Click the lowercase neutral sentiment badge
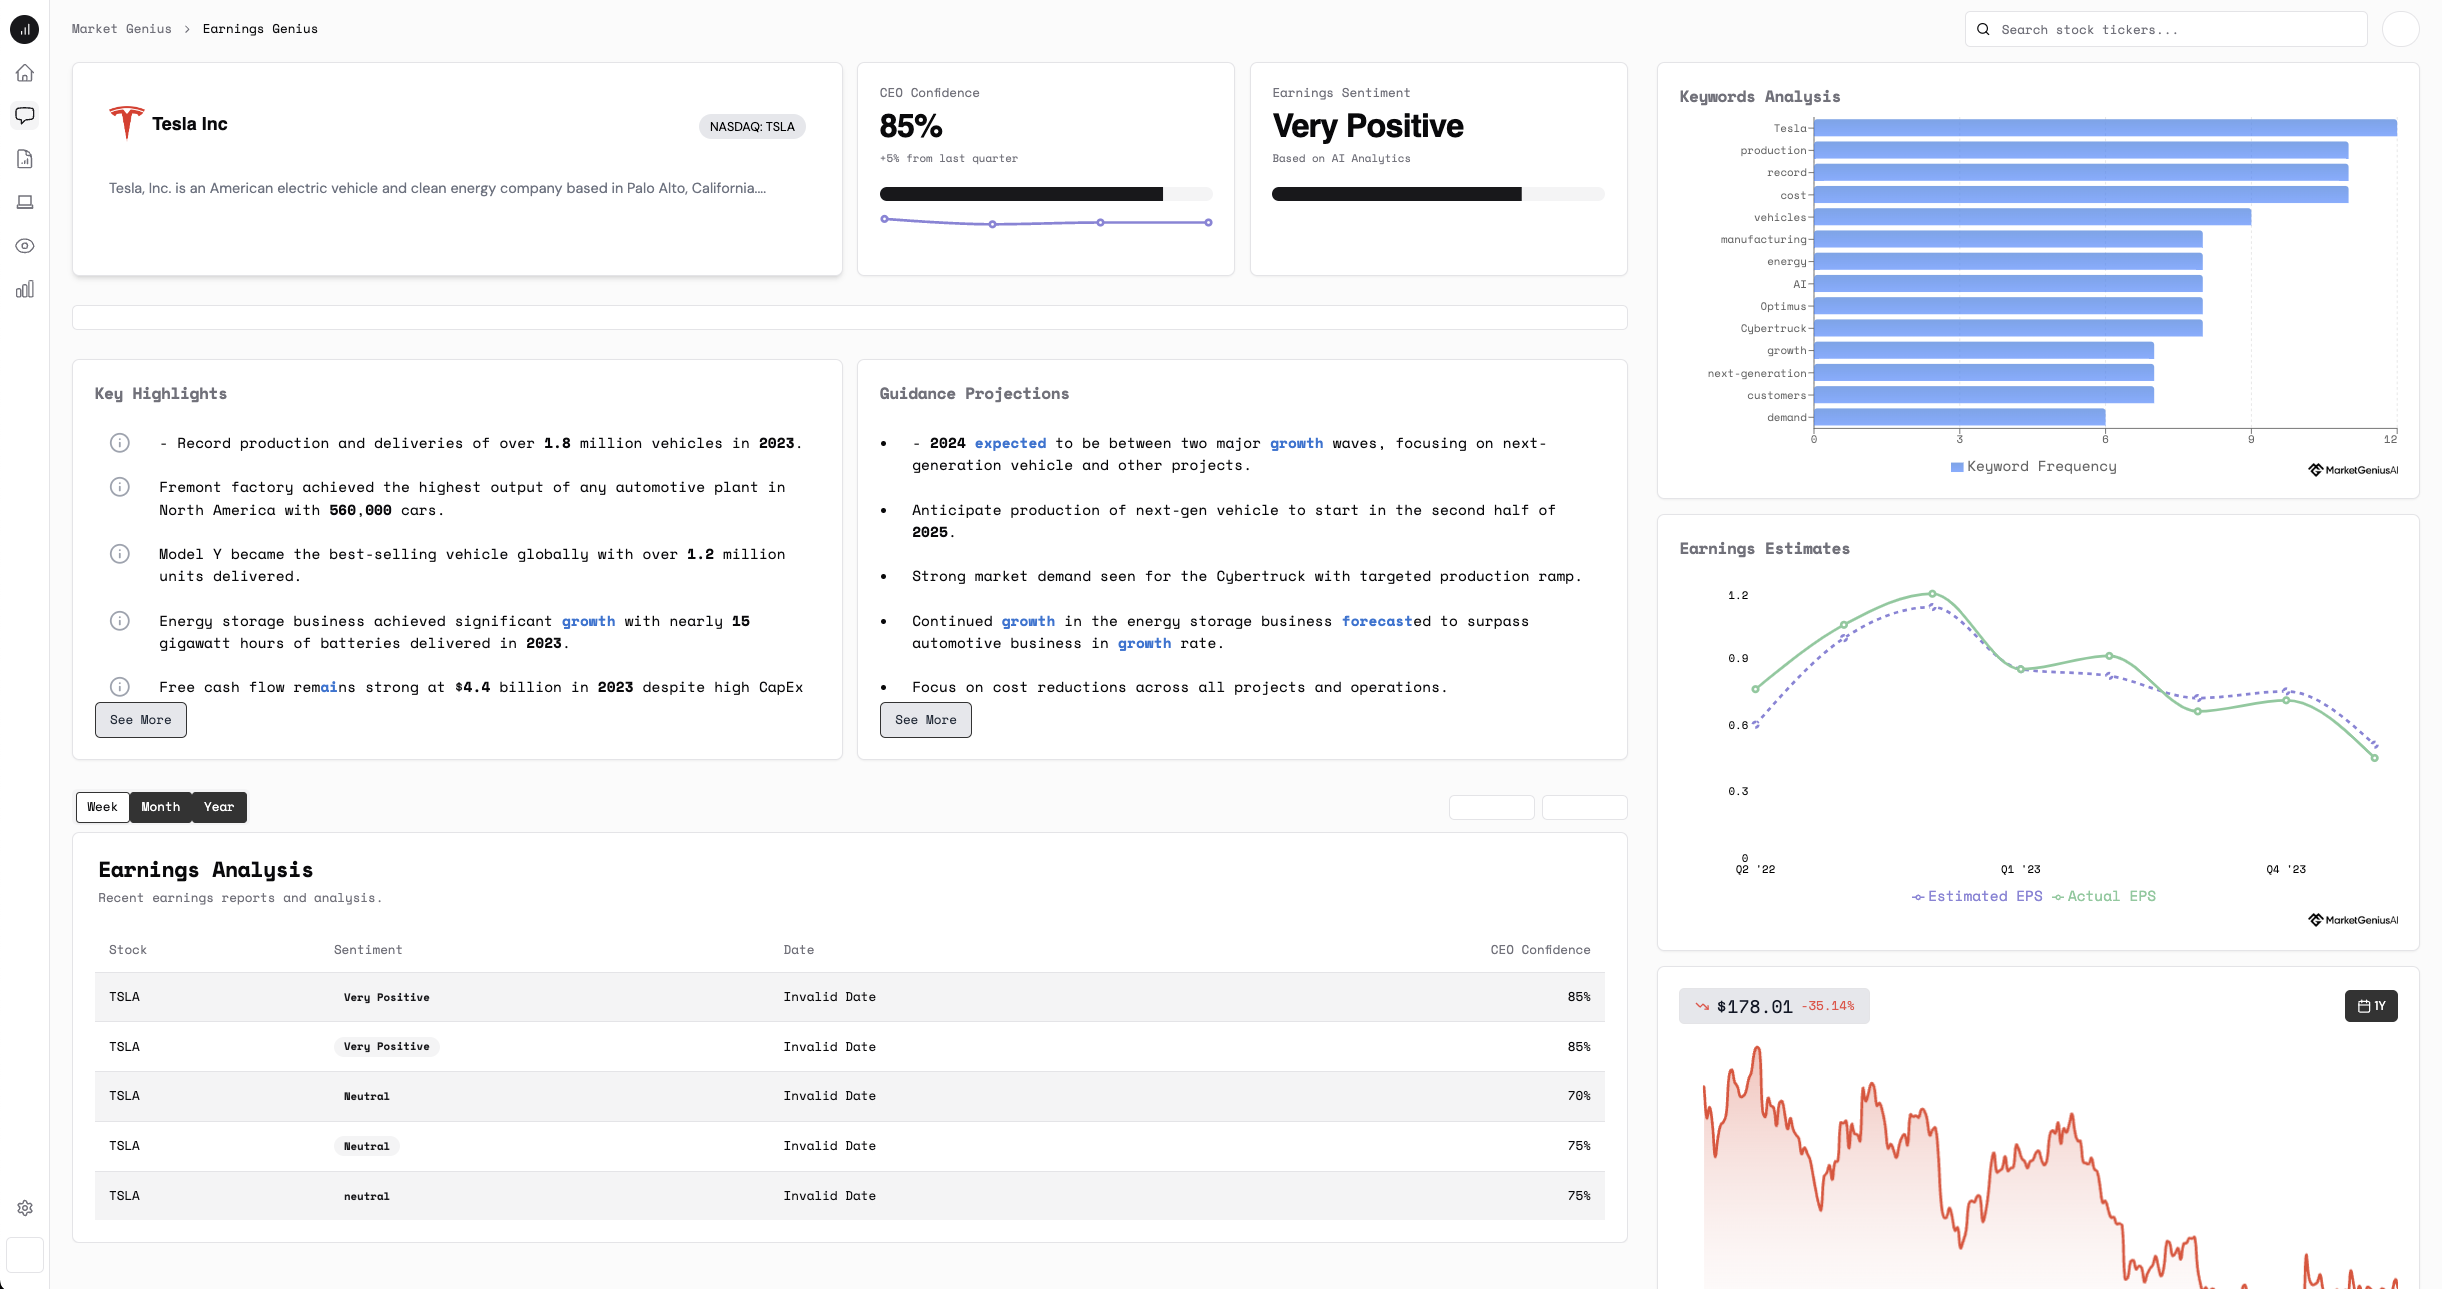The width and height of the screenshot is (2442, 1289). [x=367, y=1196]
